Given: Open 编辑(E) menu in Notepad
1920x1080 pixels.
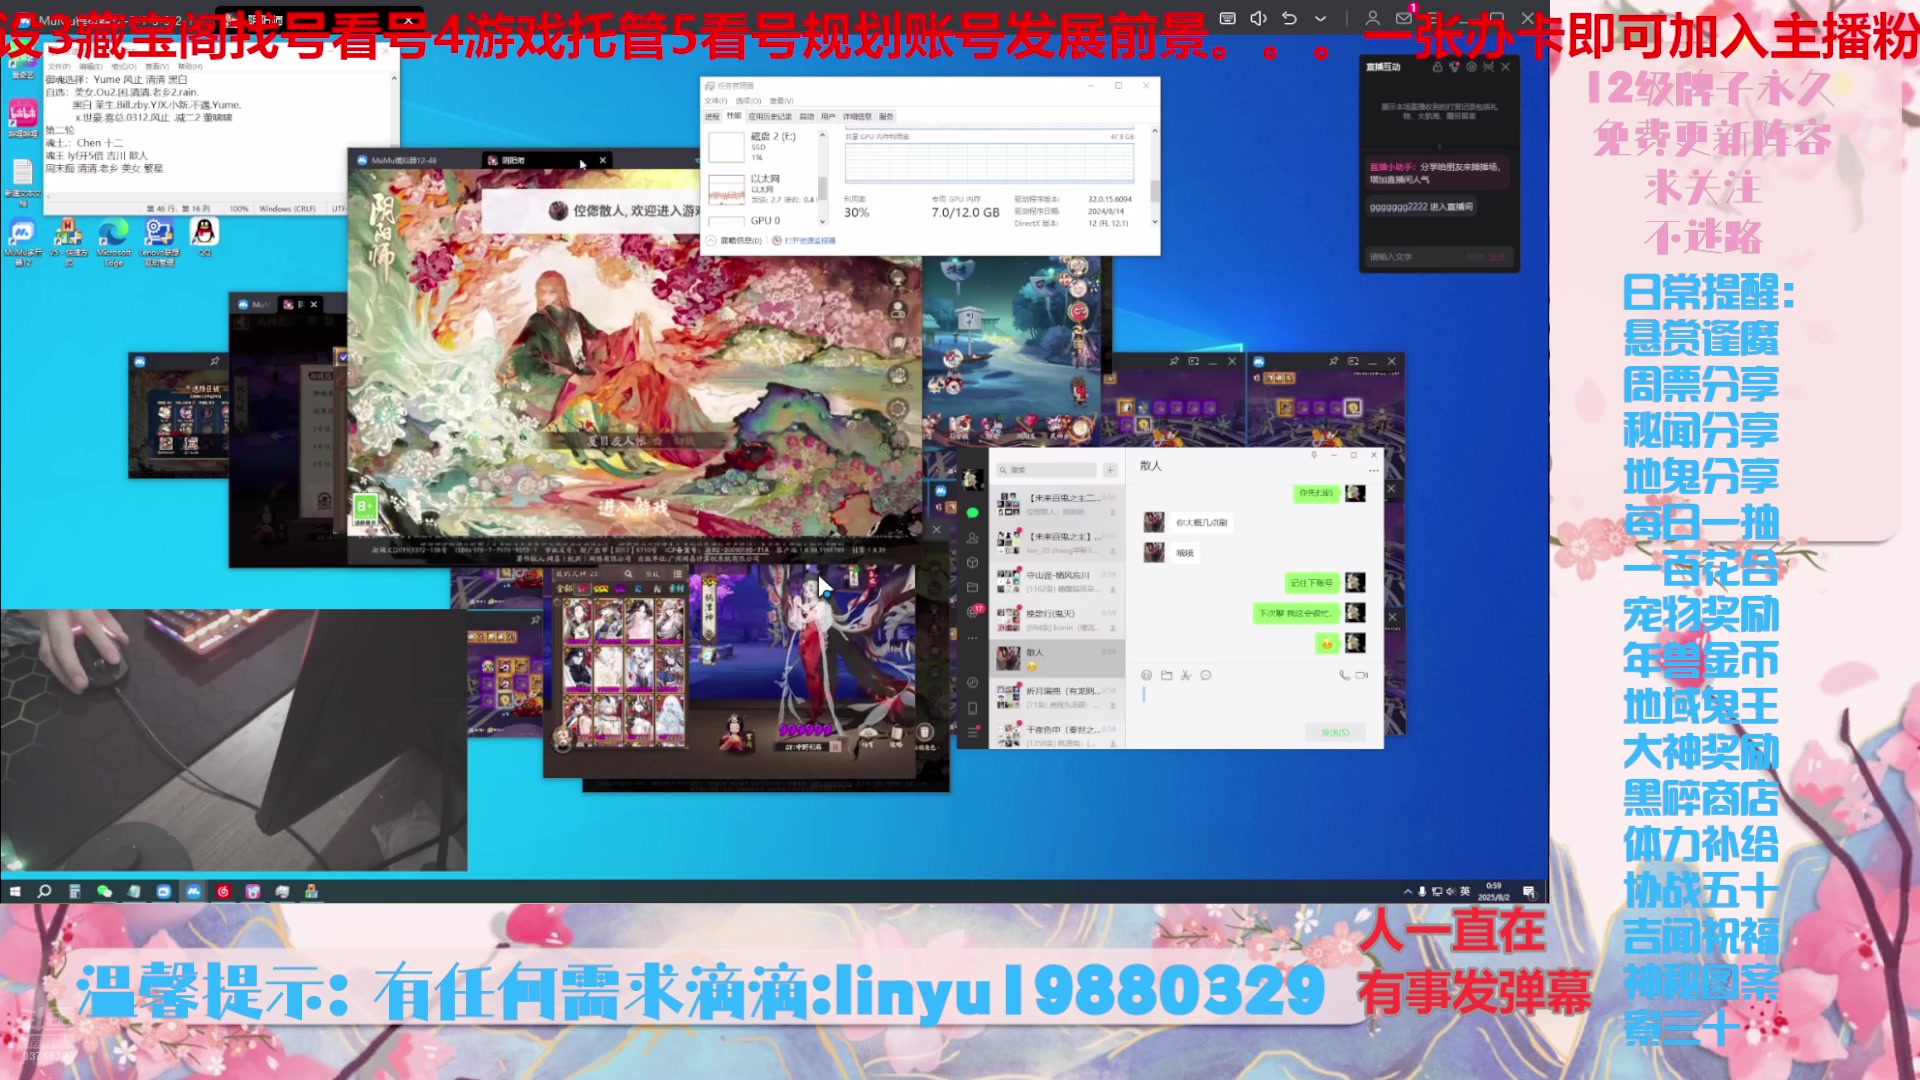Looking at the screenshot, I should (91, 67).
